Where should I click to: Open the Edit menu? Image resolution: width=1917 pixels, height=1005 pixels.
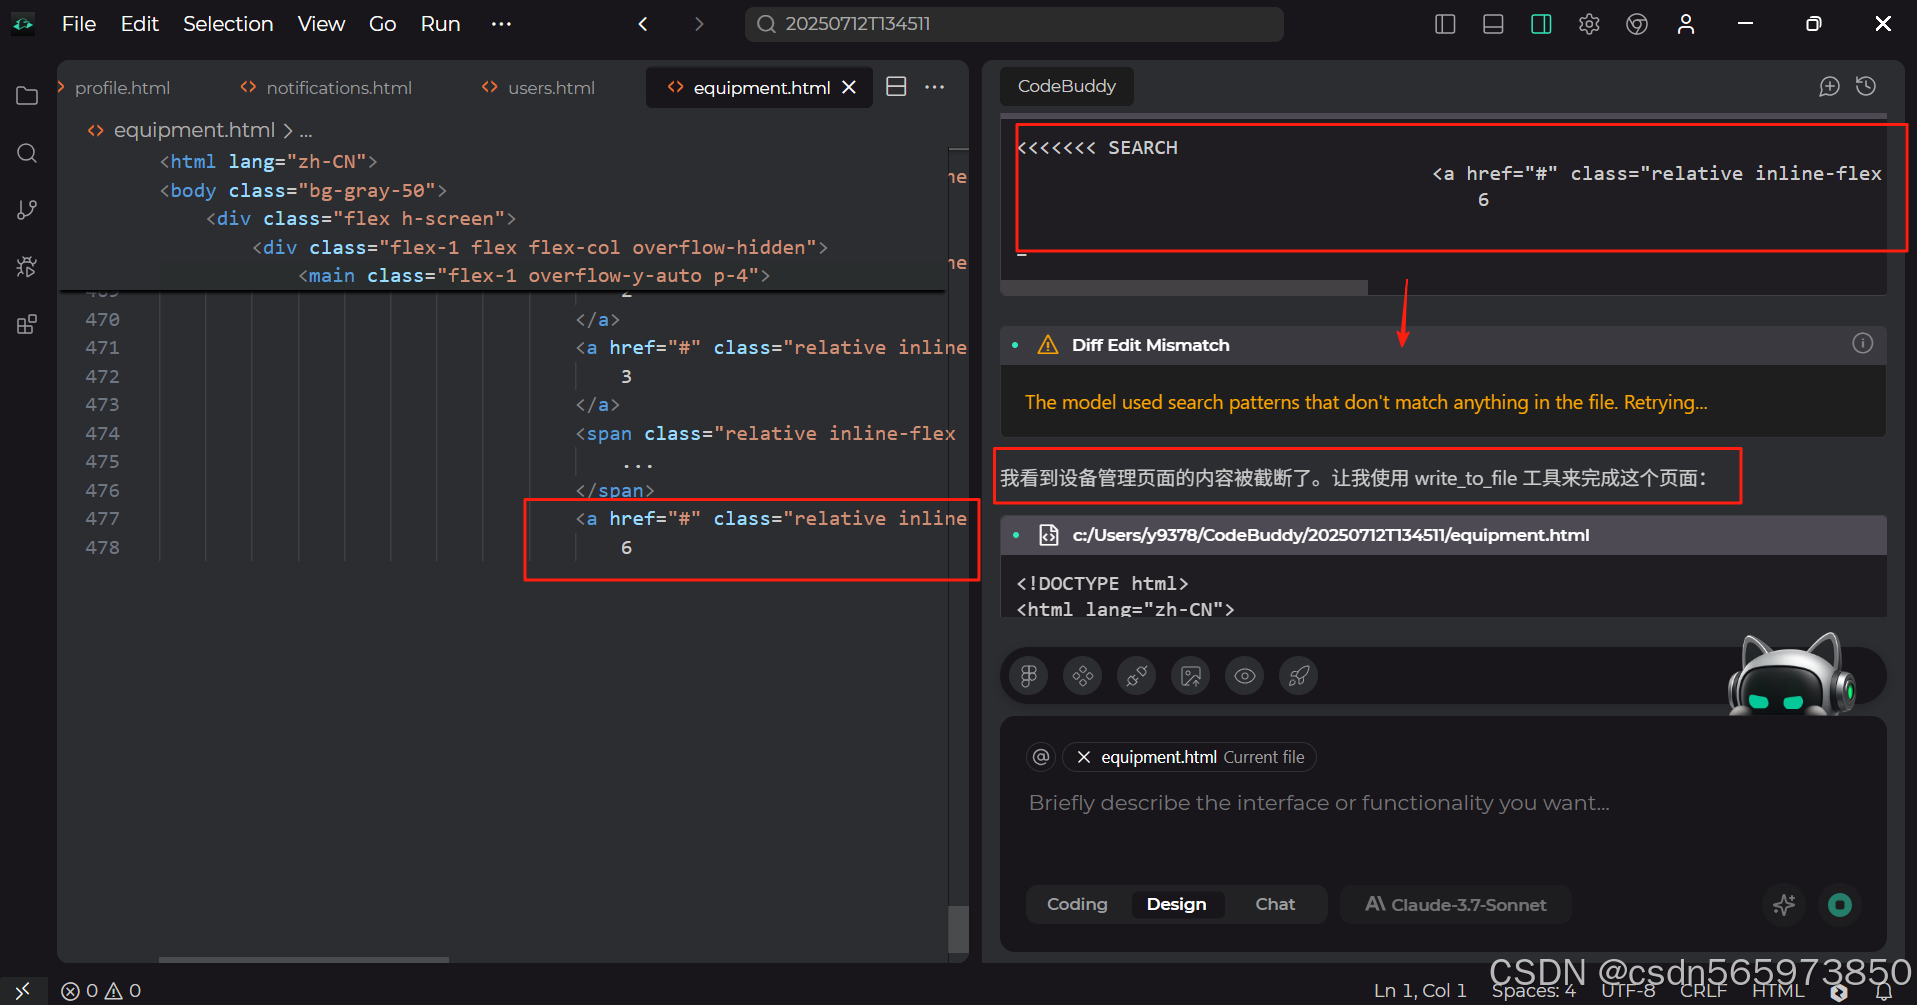(x=140, y=24)
